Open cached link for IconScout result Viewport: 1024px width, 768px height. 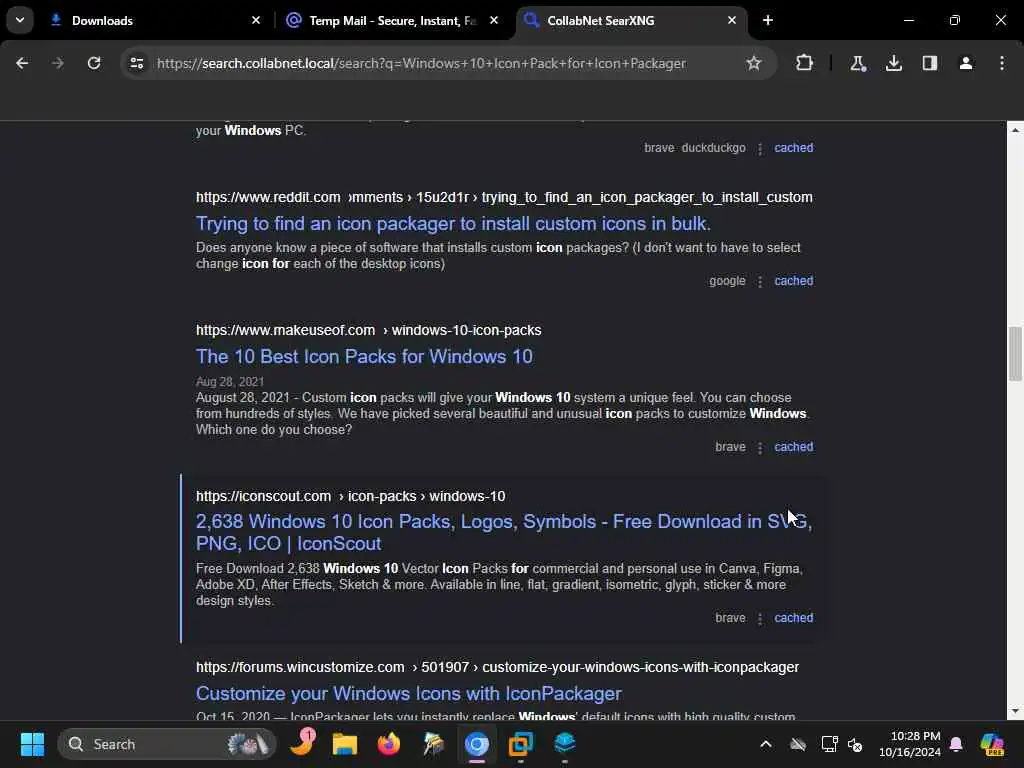coord(793,618)
